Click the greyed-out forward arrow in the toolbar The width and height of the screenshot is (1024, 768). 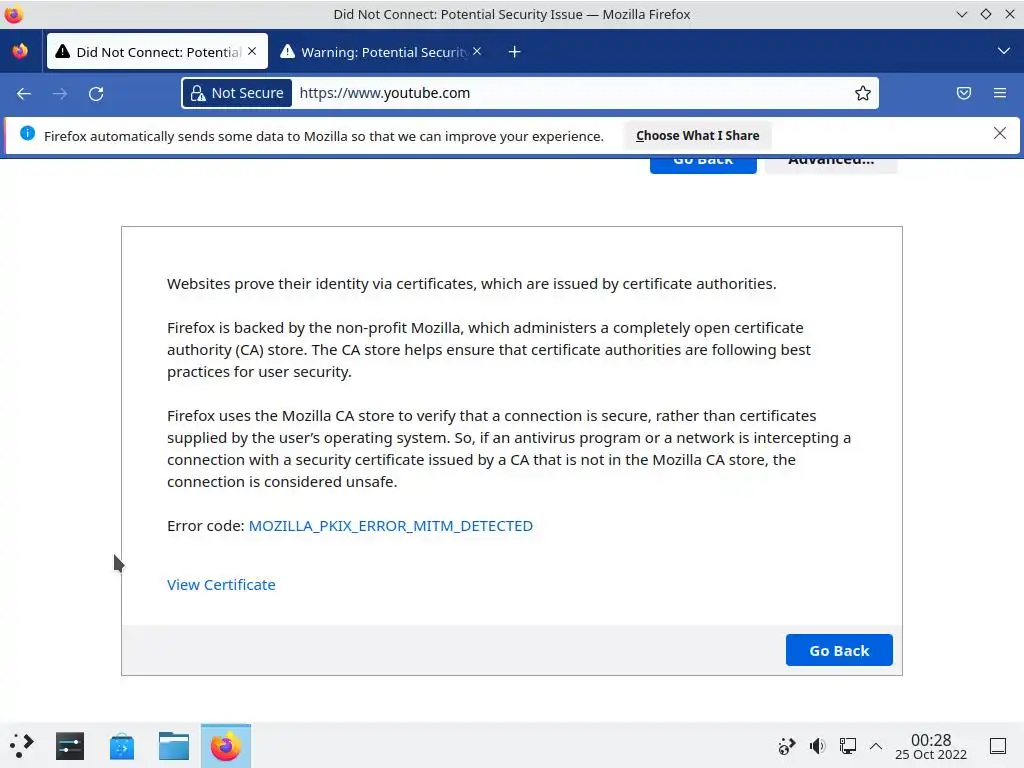60,93
